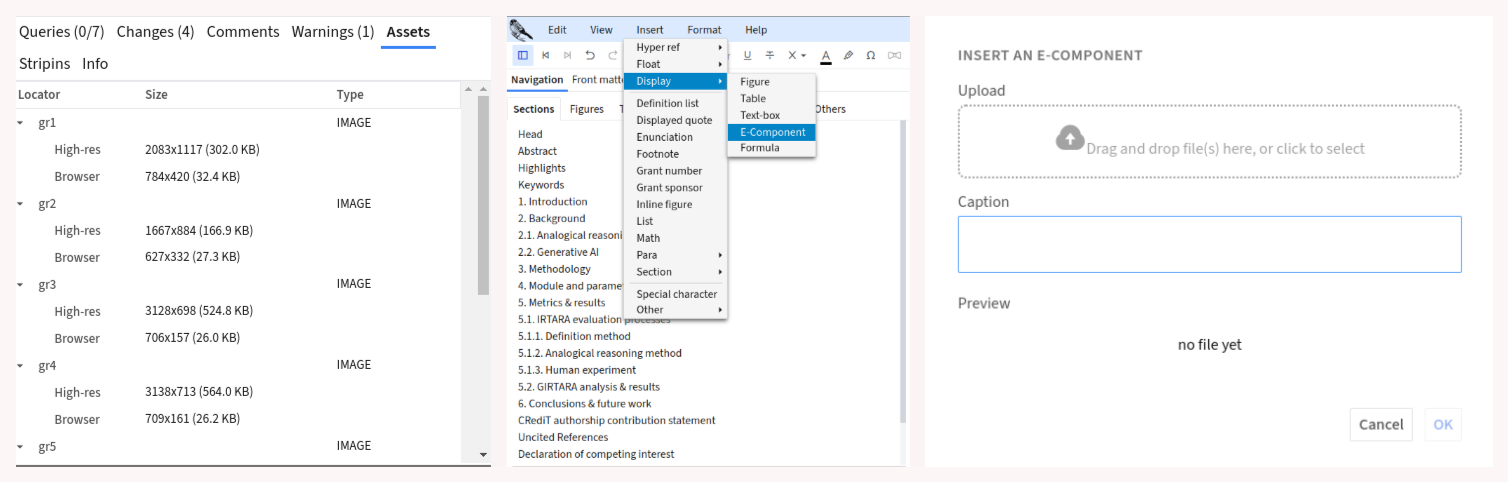Open the Conclusions & future work section

pyautogui.click(x=584, y=404)
